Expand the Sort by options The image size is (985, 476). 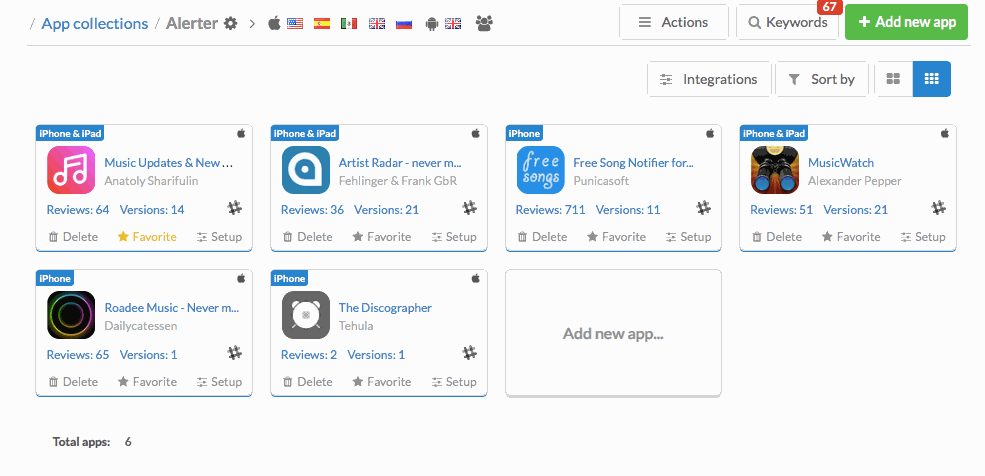tap(821, 79)
